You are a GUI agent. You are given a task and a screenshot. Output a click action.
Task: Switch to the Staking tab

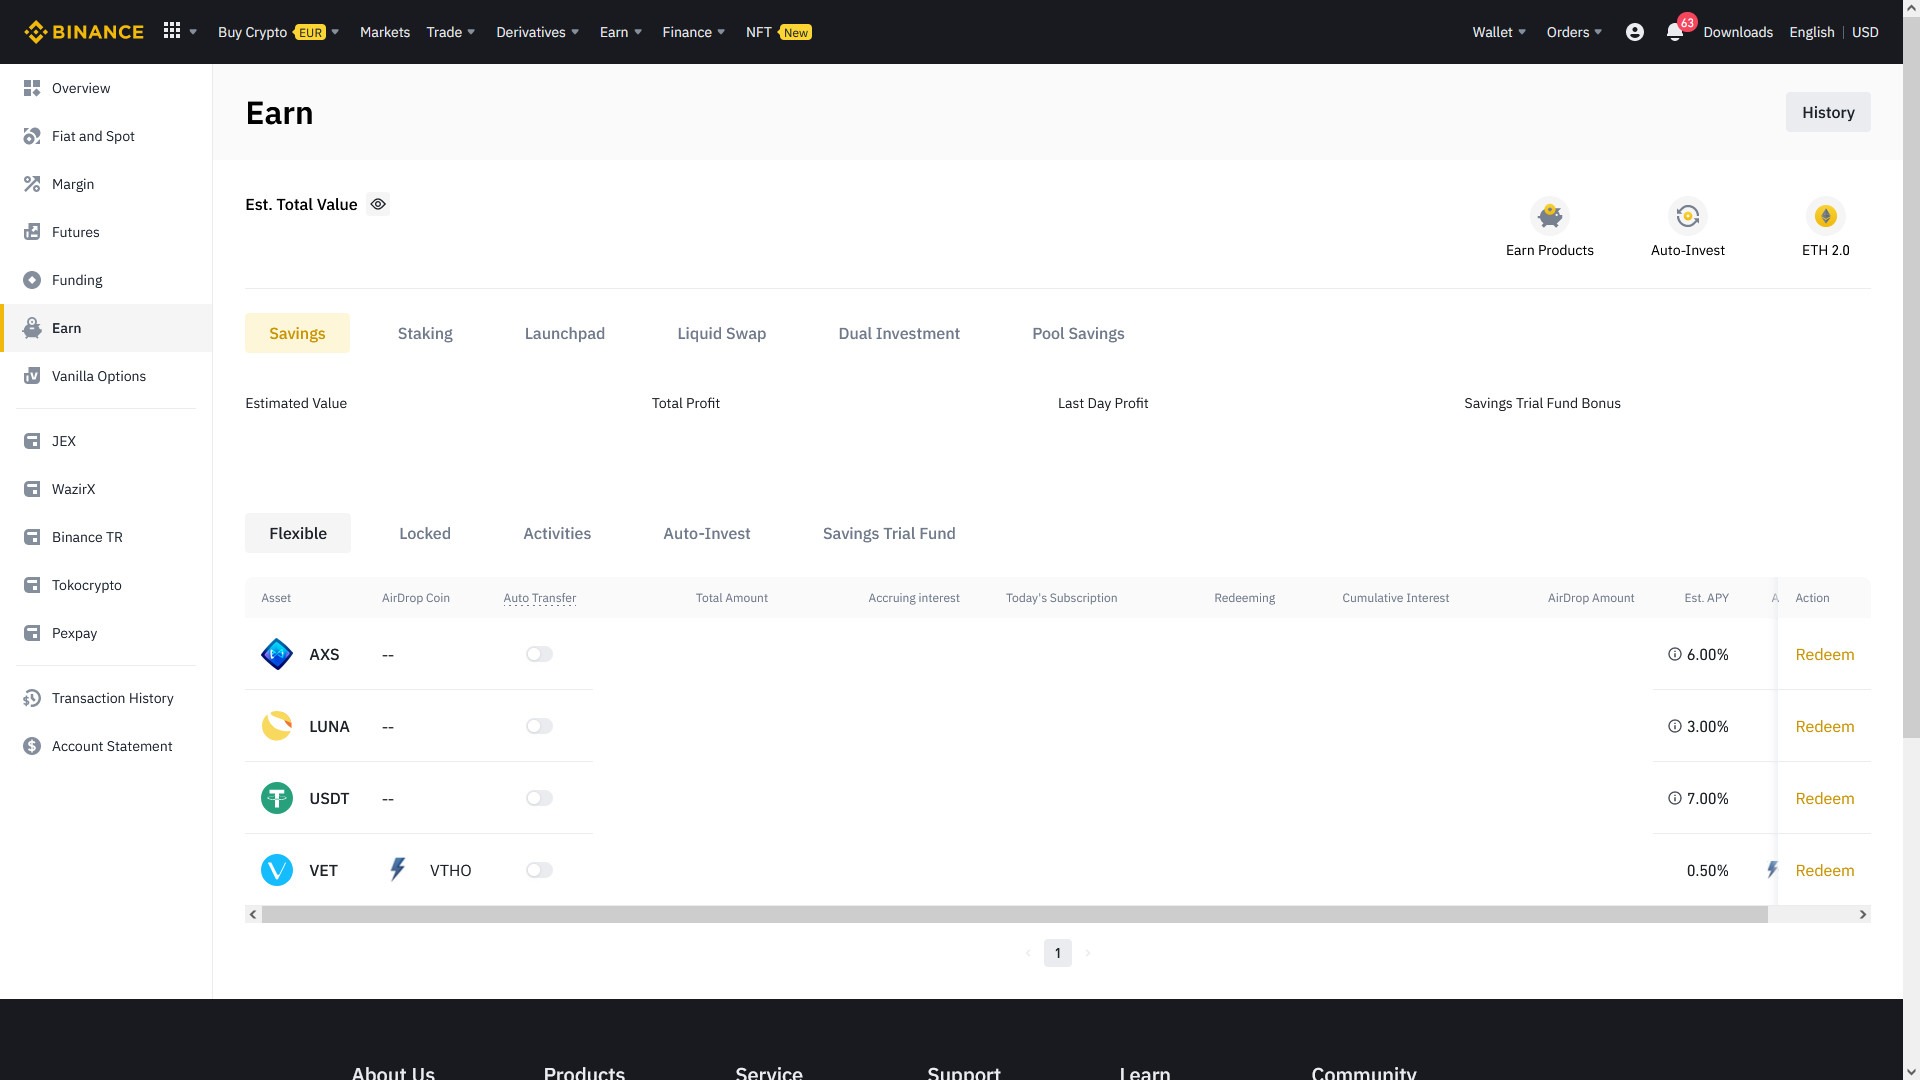(x=425, y=333)
